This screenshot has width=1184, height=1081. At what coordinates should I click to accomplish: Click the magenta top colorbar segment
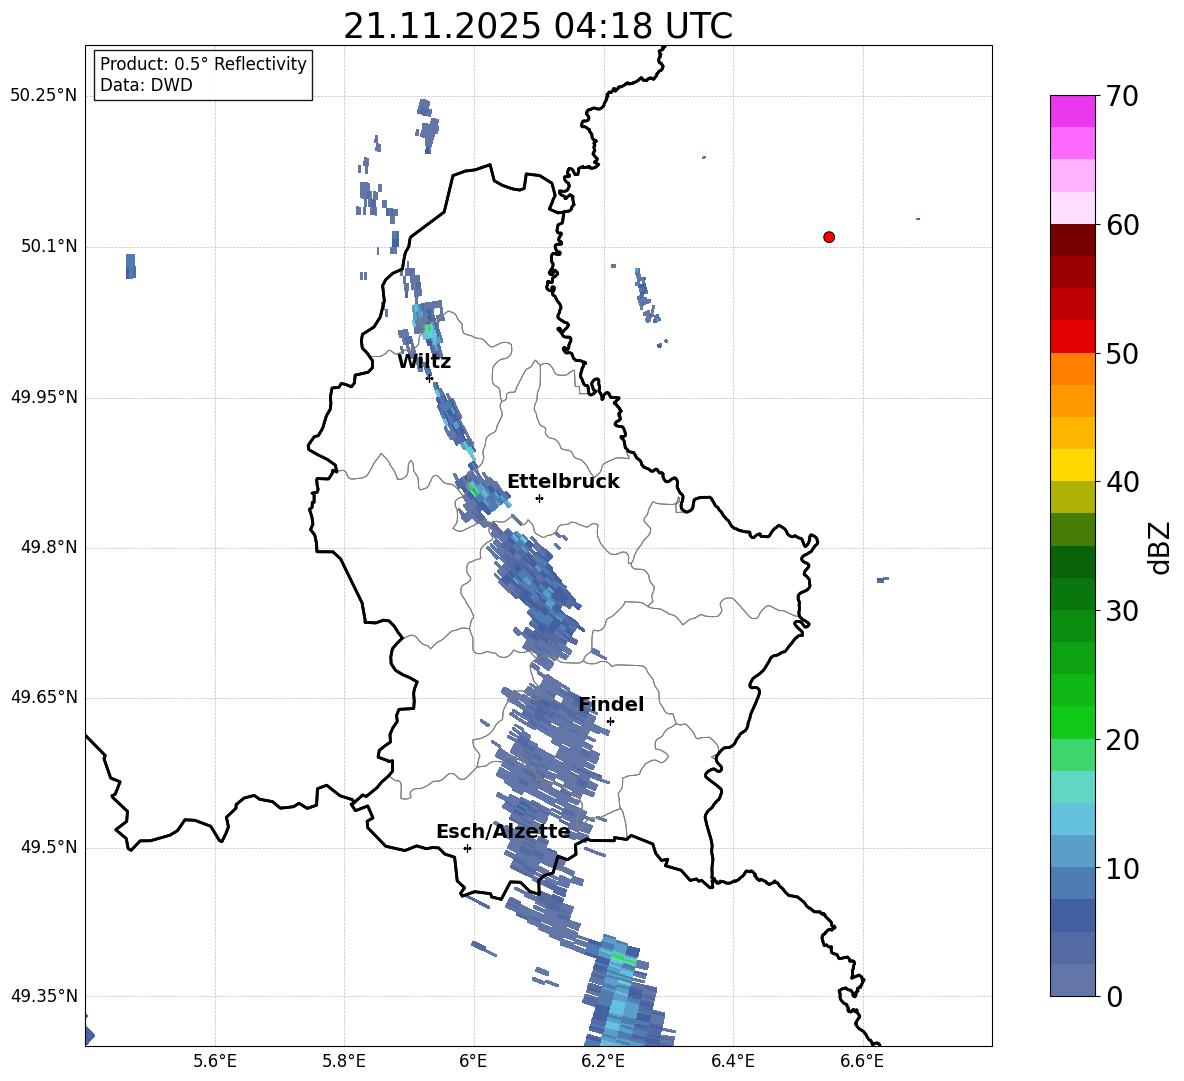1073,112
